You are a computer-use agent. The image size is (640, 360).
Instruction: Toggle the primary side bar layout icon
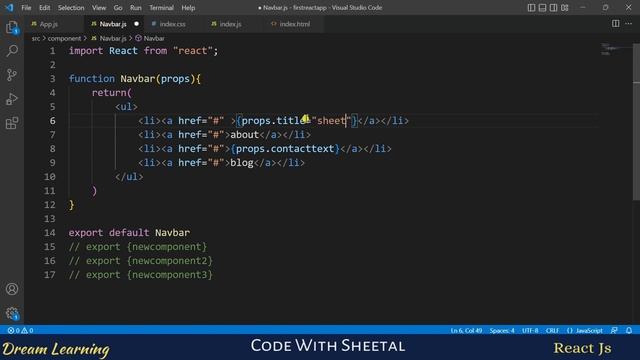(x=531, y=8)
